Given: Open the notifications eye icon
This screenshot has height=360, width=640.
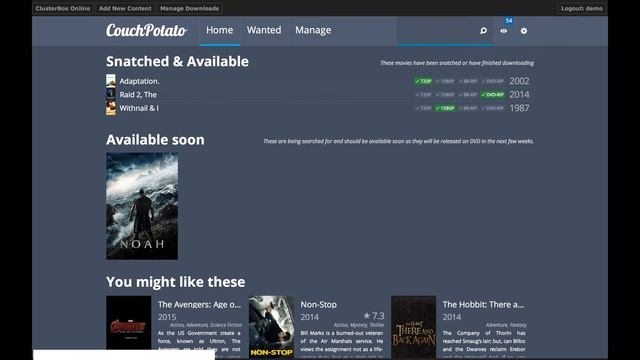Looking at the screenshot, I should click(504, 31).
